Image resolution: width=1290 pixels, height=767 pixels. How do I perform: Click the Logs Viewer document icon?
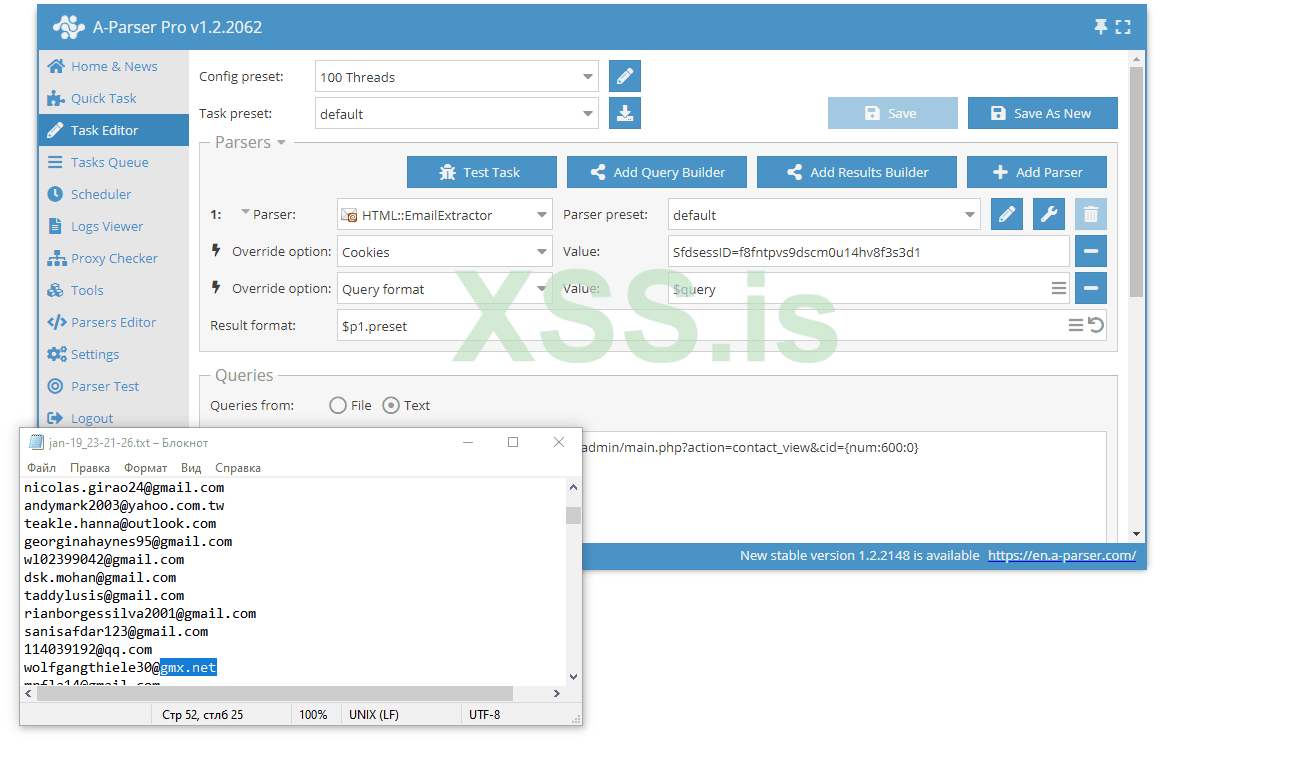pyautogui.click(x=55, y=226)
